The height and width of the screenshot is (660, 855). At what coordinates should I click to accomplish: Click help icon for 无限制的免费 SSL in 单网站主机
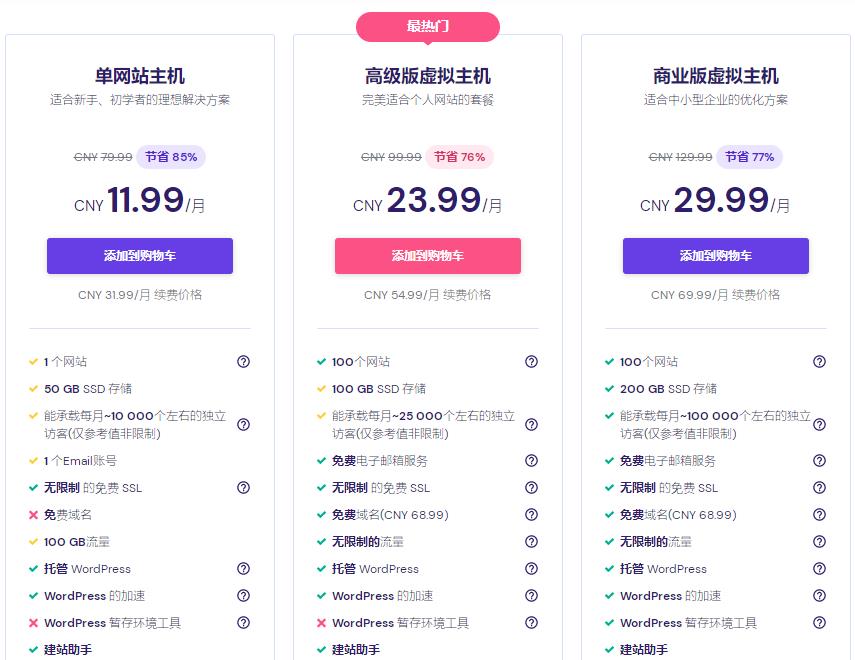(243, 488)
